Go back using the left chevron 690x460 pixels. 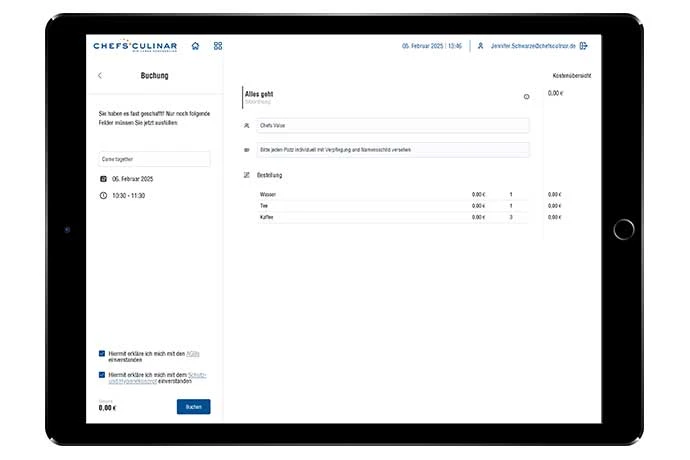100,76
